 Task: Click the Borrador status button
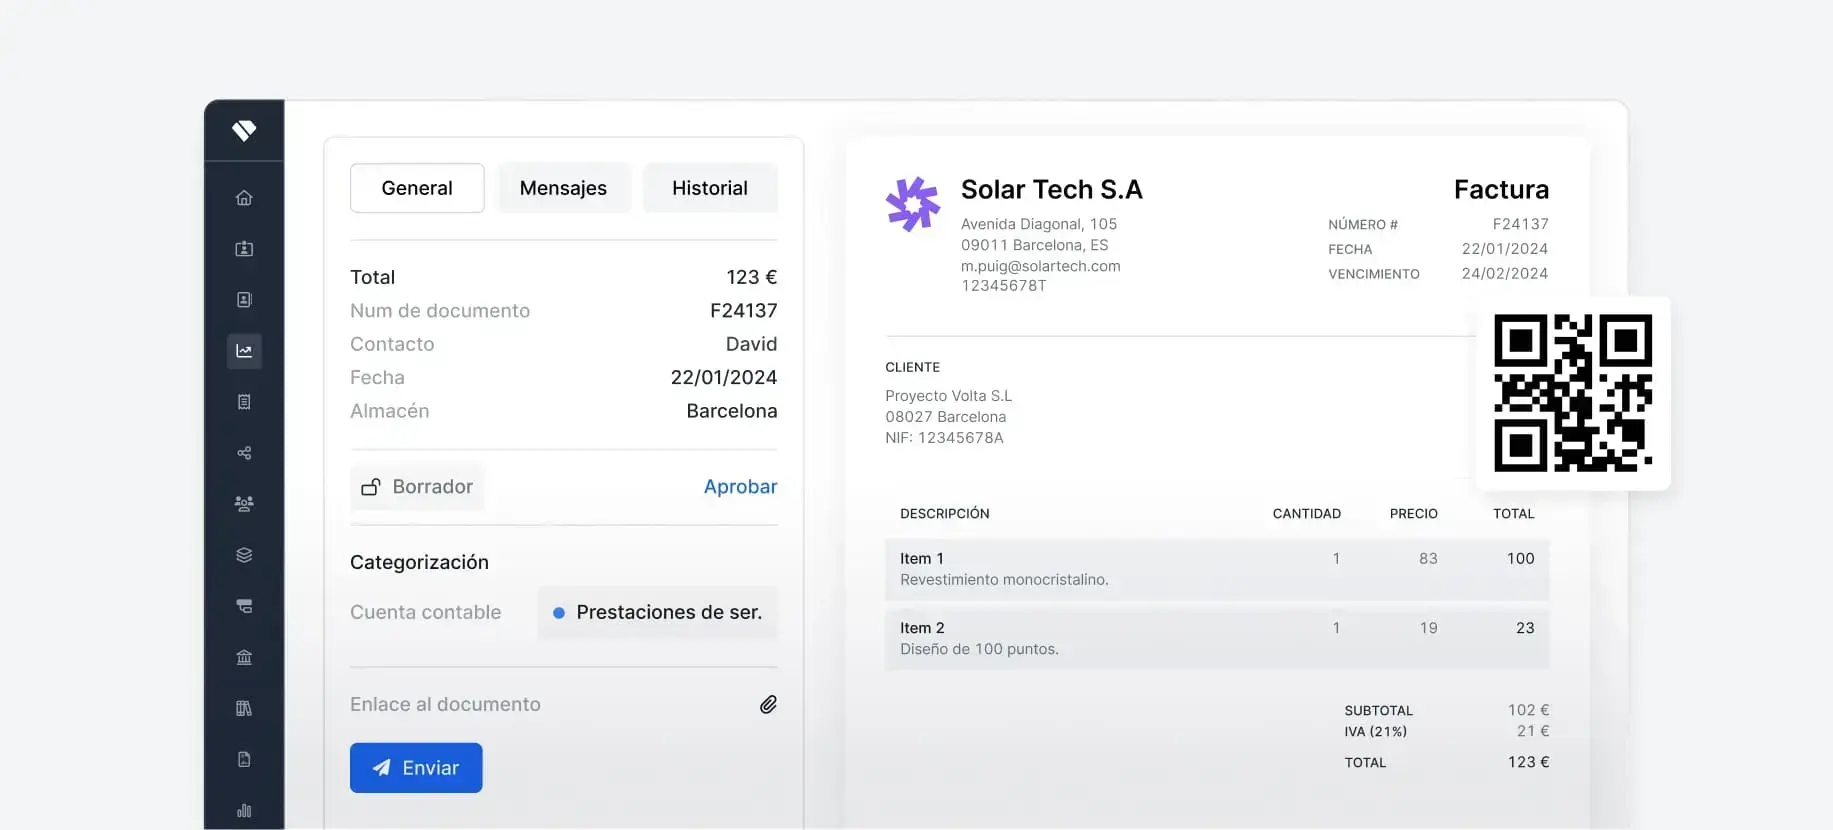[x=417, y=487]
